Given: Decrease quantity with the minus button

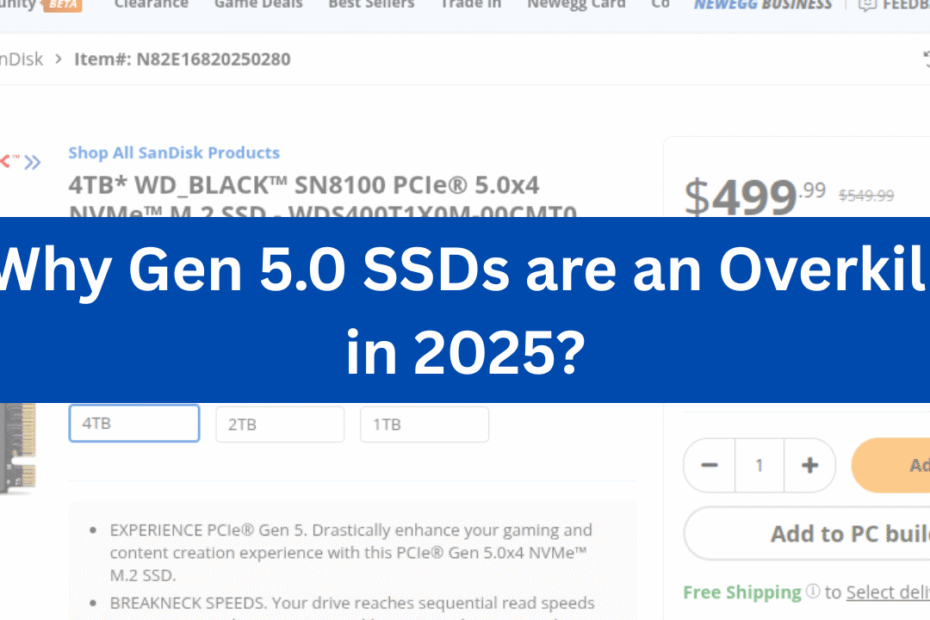Looking at the screenshot, I should pyautogui.click(x=709, y=465).
